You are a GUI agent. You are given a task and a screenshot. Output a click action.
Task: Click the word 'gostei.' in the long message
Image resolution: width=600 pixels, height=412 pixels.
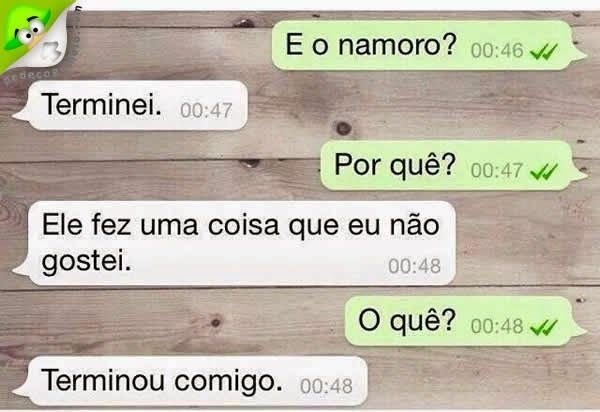(x=86, y=262)
